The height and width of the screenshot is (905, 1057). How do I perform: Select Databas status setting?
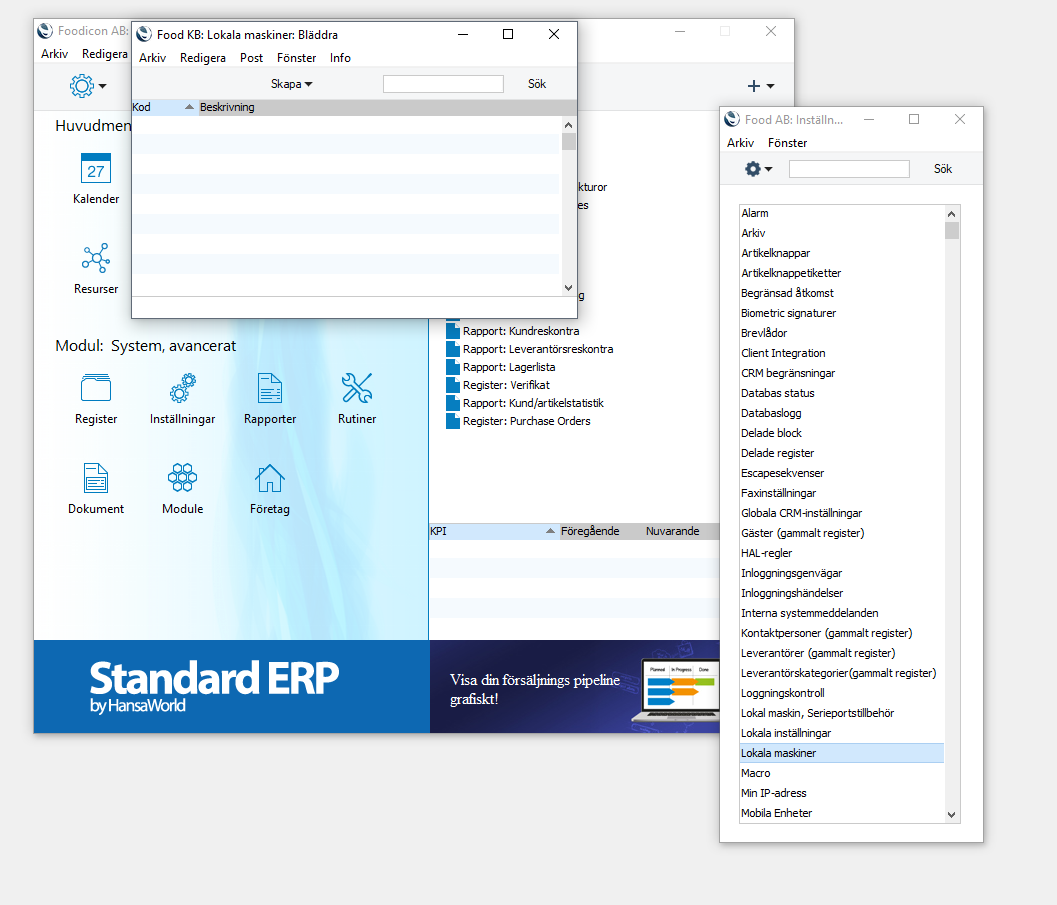(x=842, y=393)
